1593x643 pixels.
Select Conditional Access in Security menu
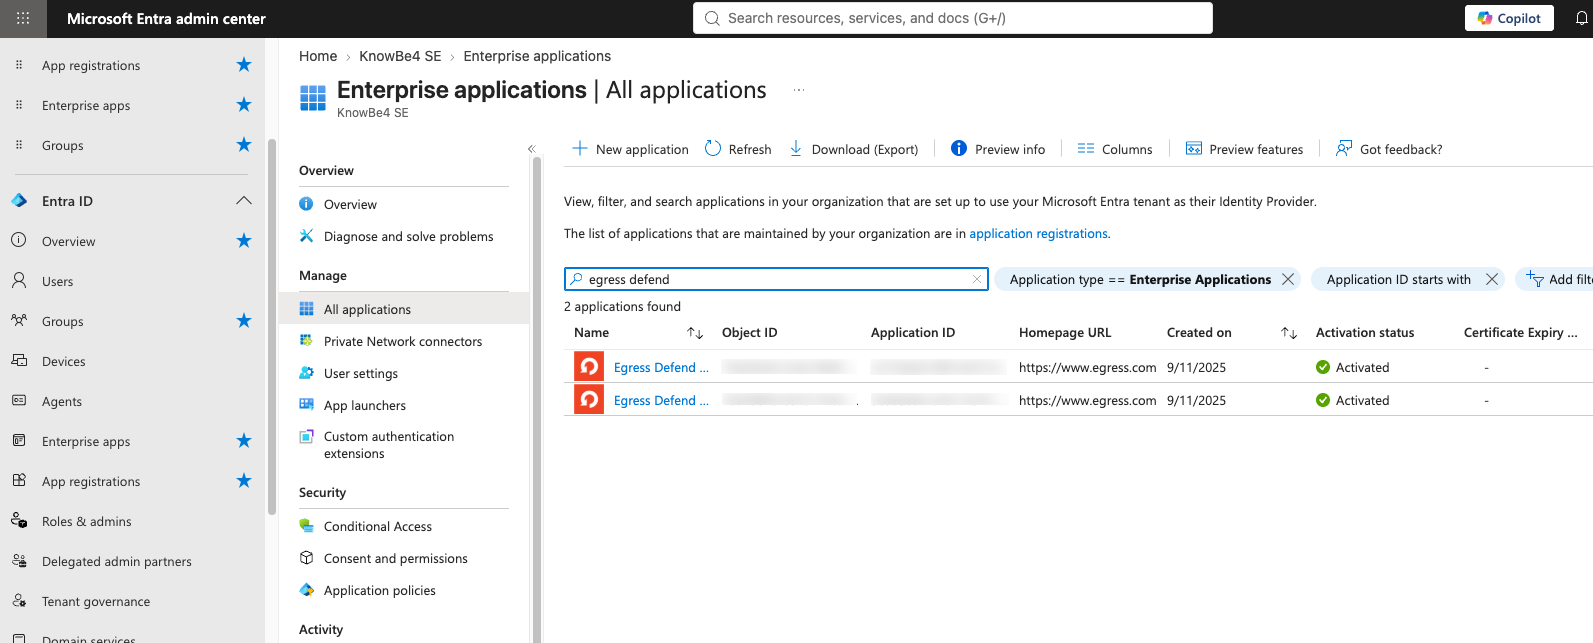(x=378, y=526)
